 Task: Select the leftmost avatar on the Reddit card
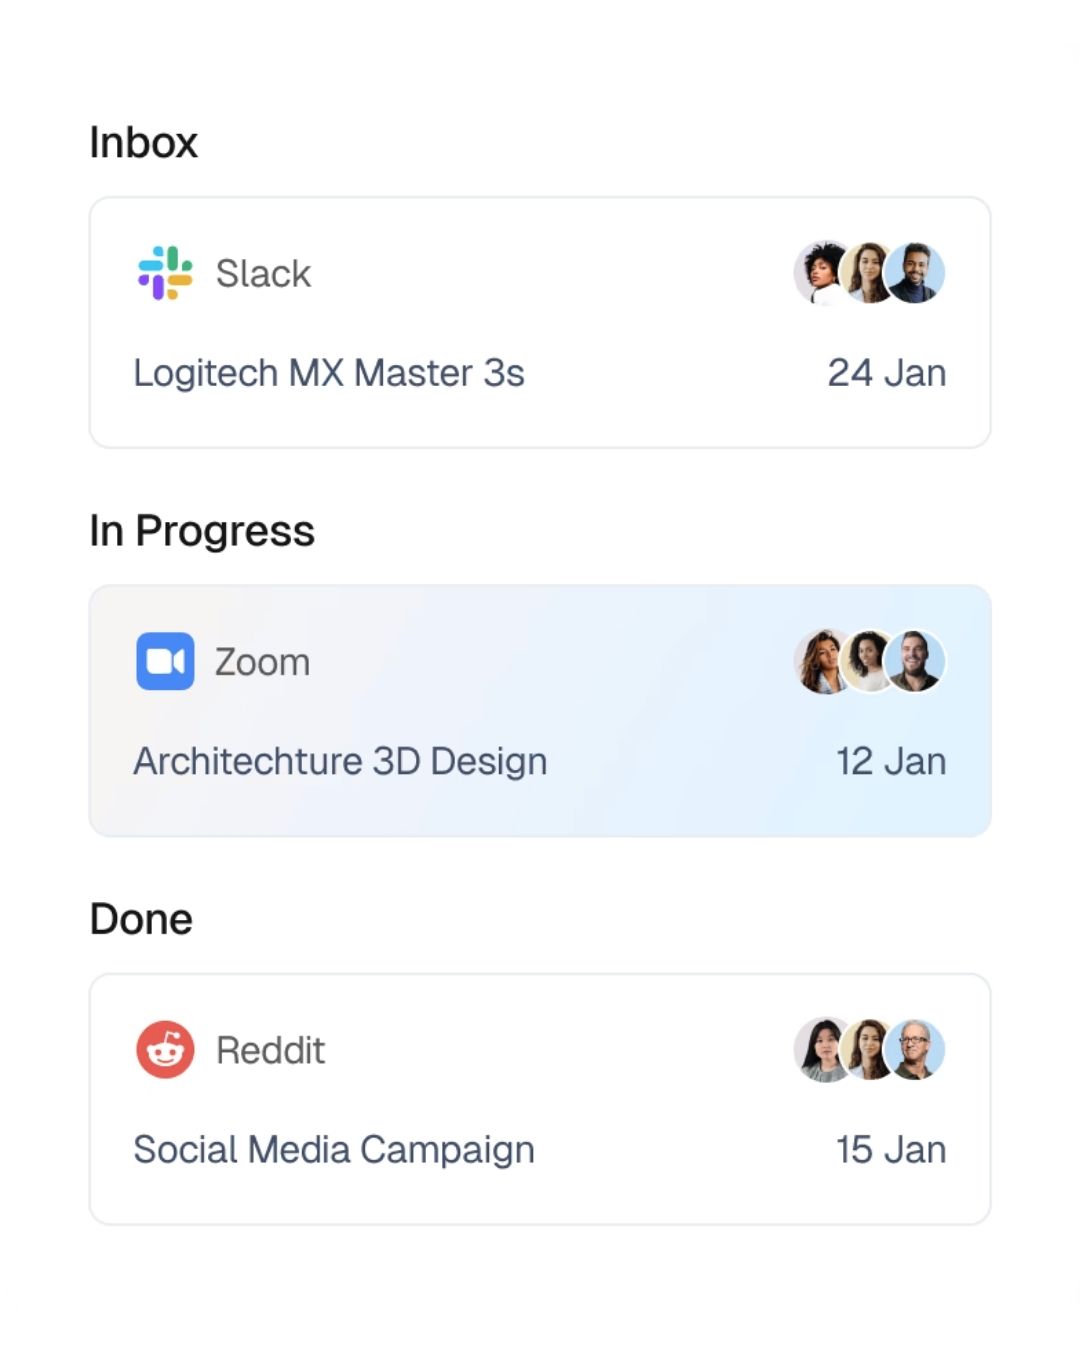click(x=820, y=1050)
